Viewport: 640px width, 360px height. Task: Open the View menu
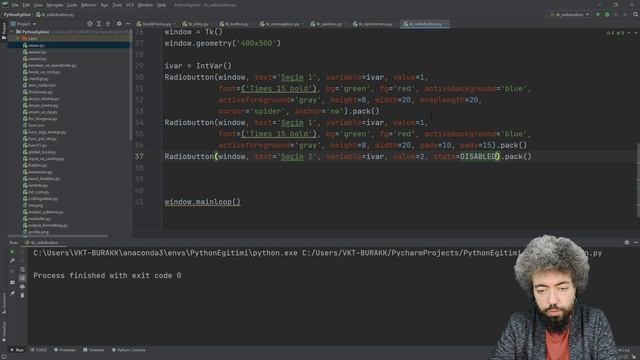pos(38,5)
